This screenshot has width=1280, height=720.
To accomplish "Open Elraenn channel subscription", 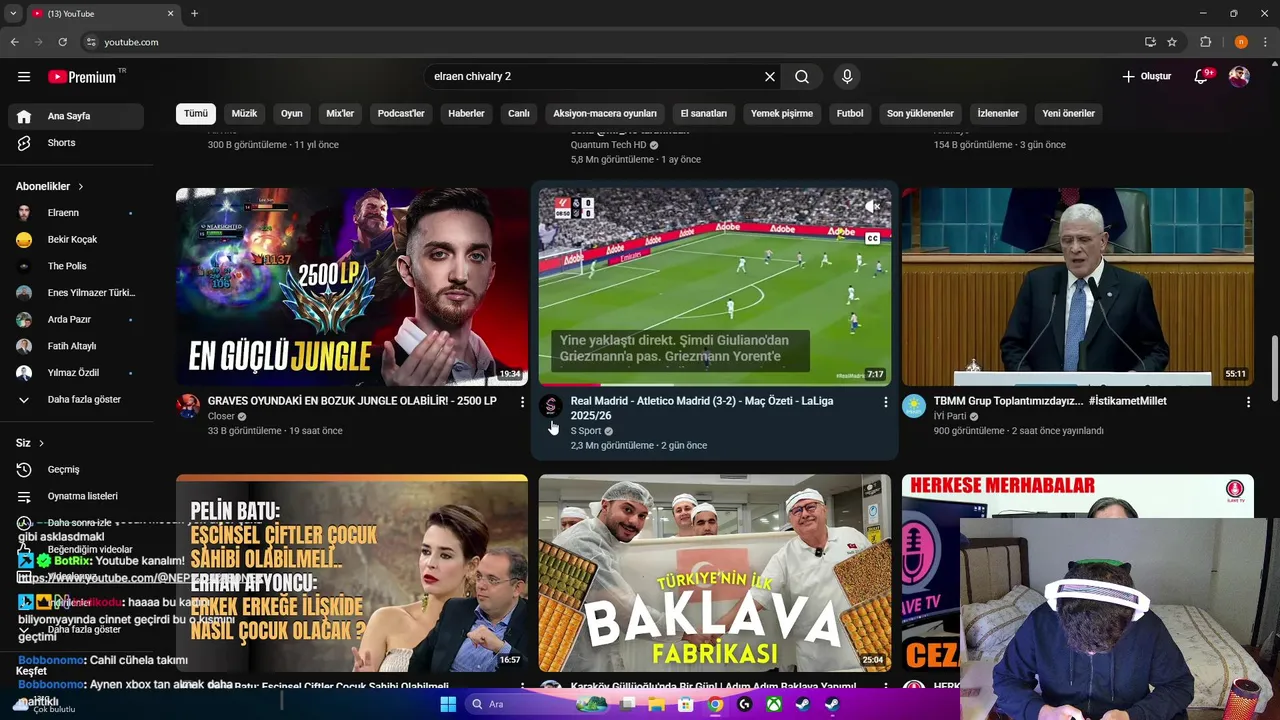I will tap(76, 213).
